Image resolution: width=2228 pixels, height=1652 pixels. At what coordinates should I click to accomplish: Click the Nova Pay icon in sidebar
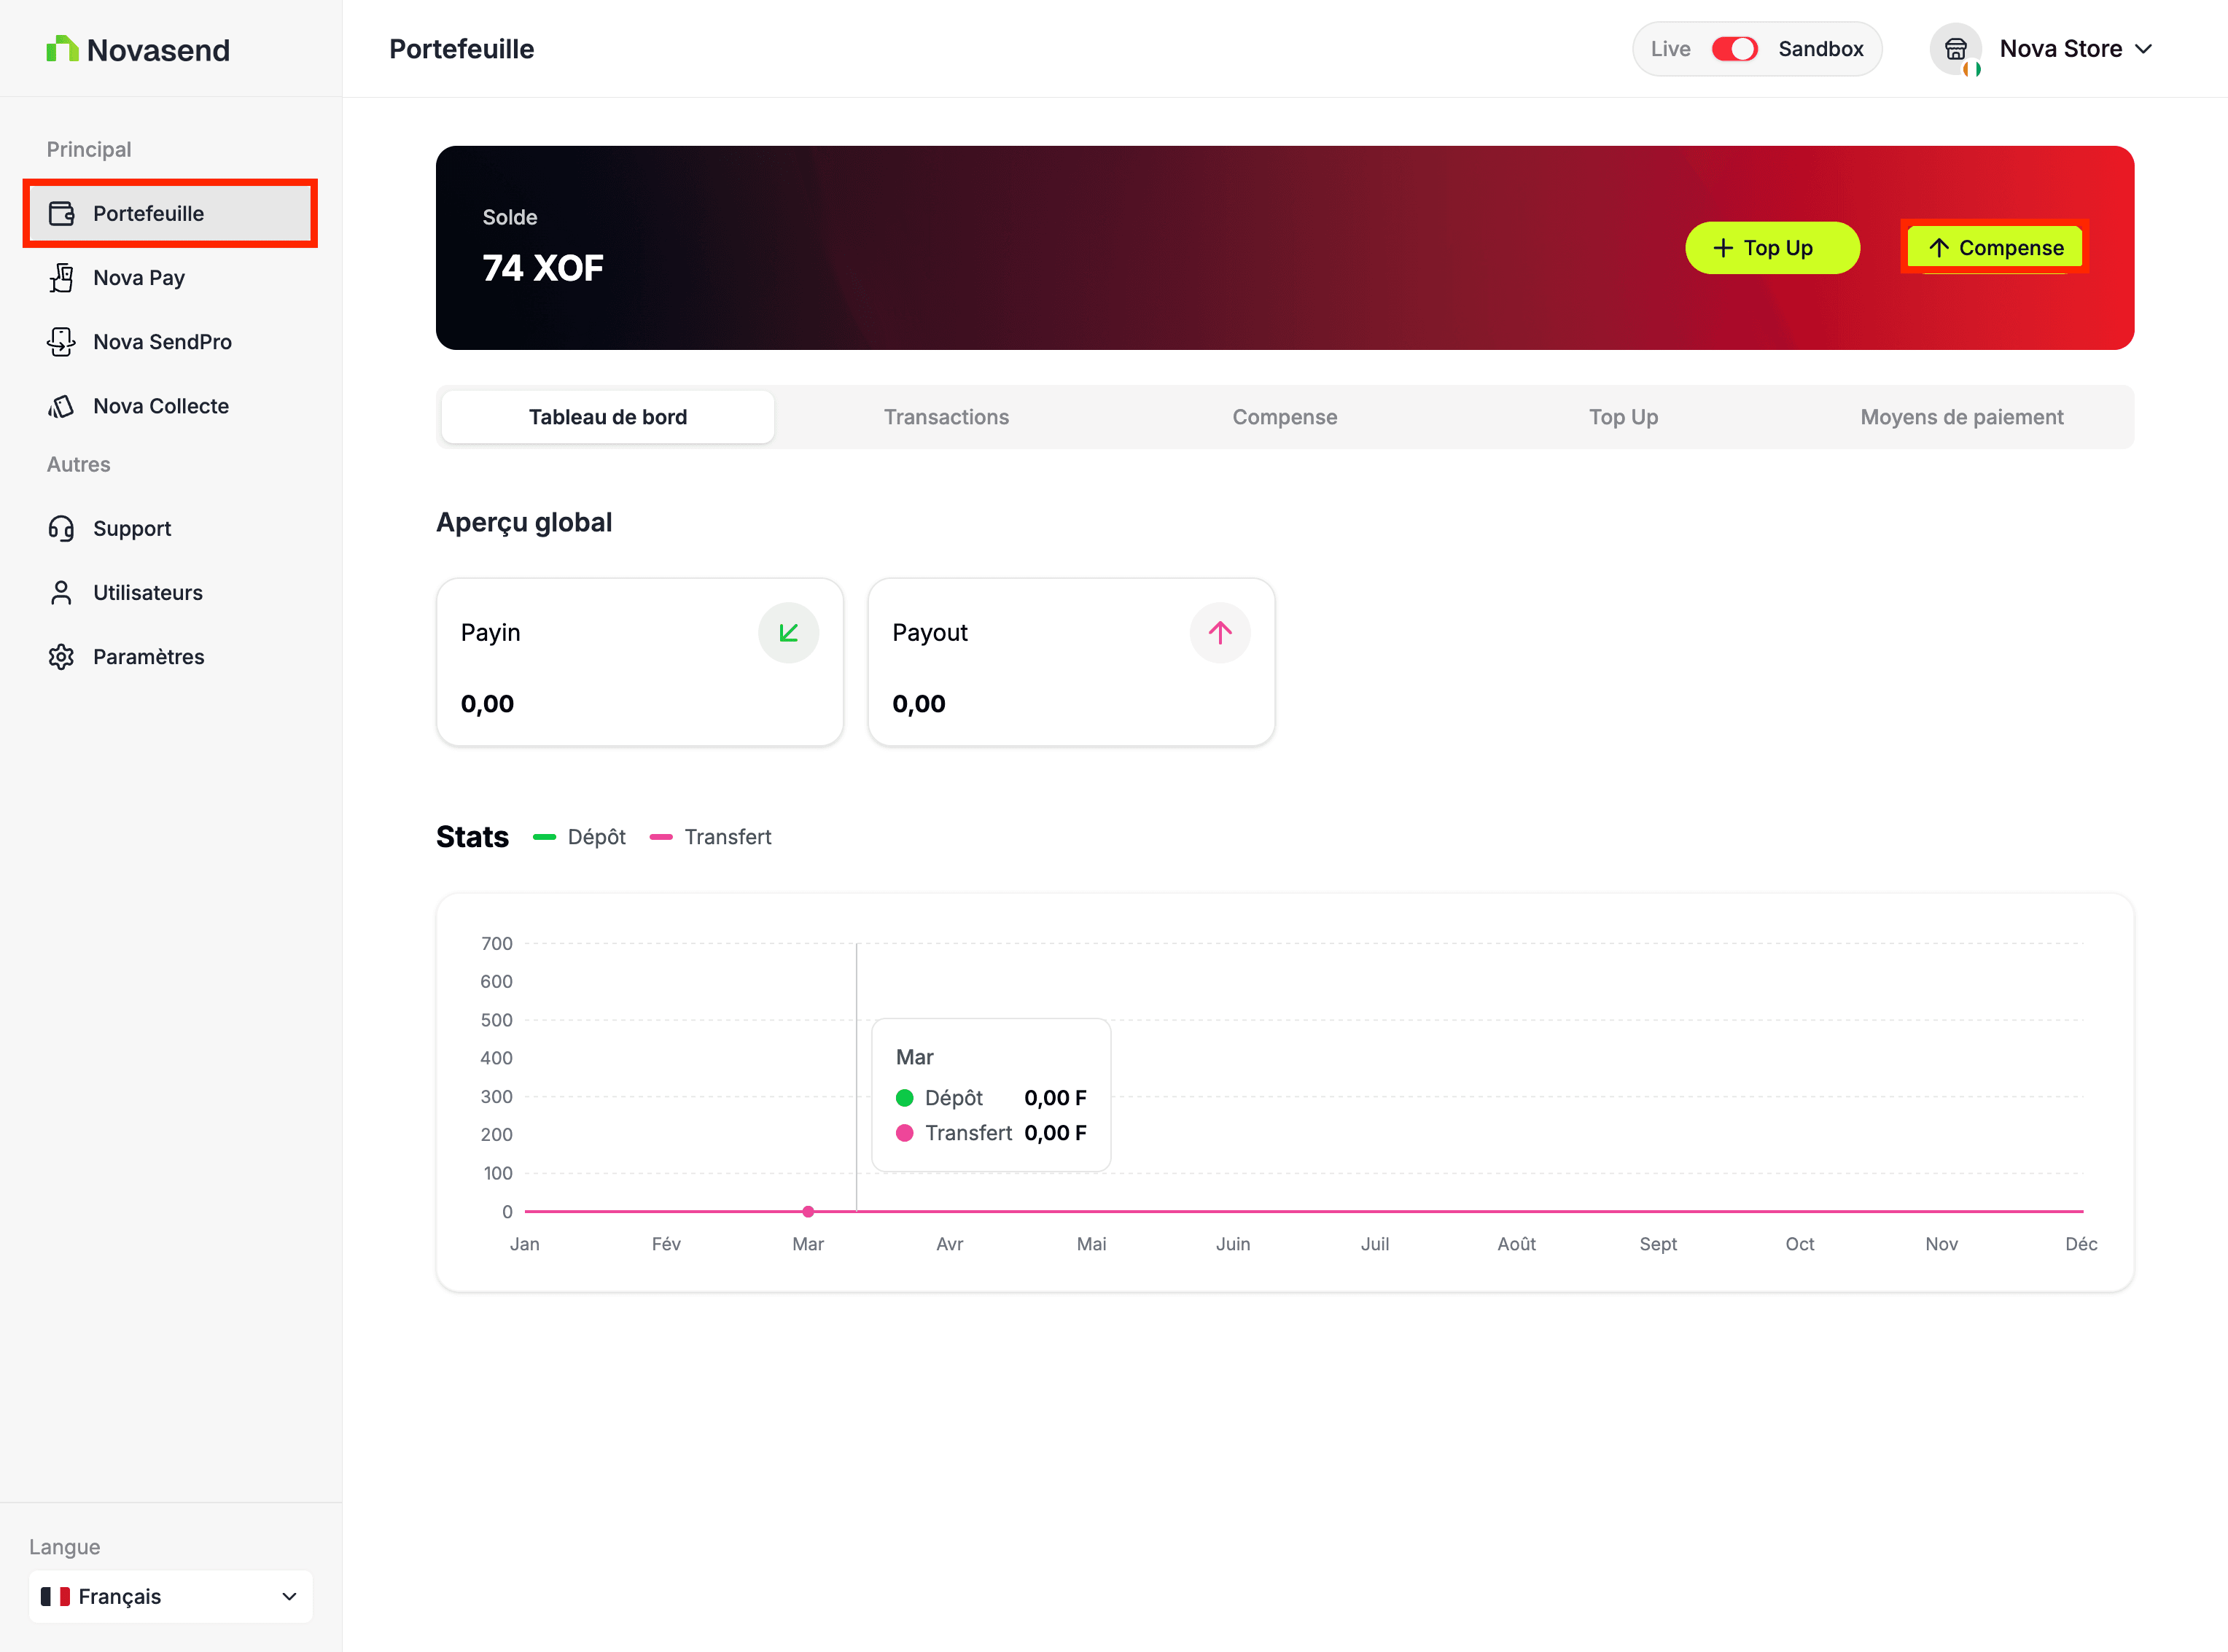pyautogui.click(x=62, y=278)
